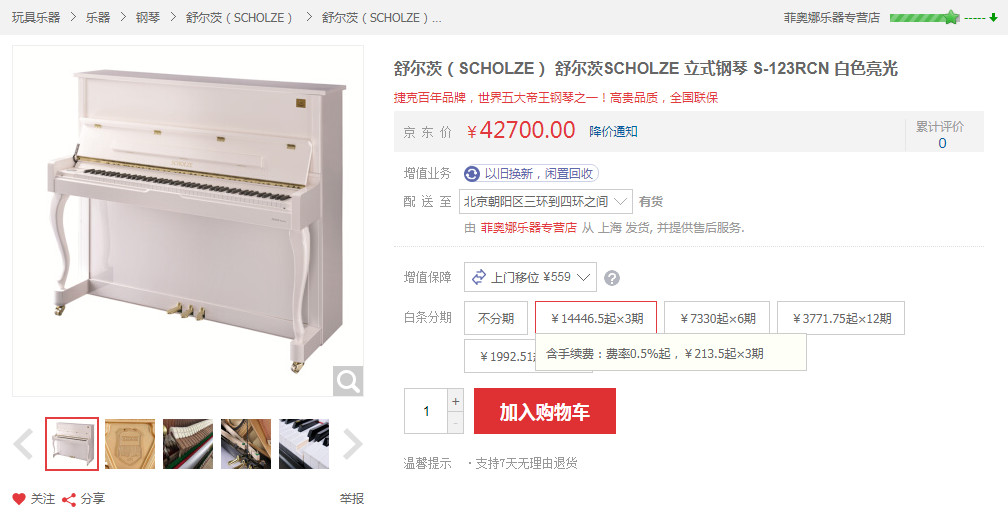Show next thumbnails with right arrow

[x=352, y=444]
